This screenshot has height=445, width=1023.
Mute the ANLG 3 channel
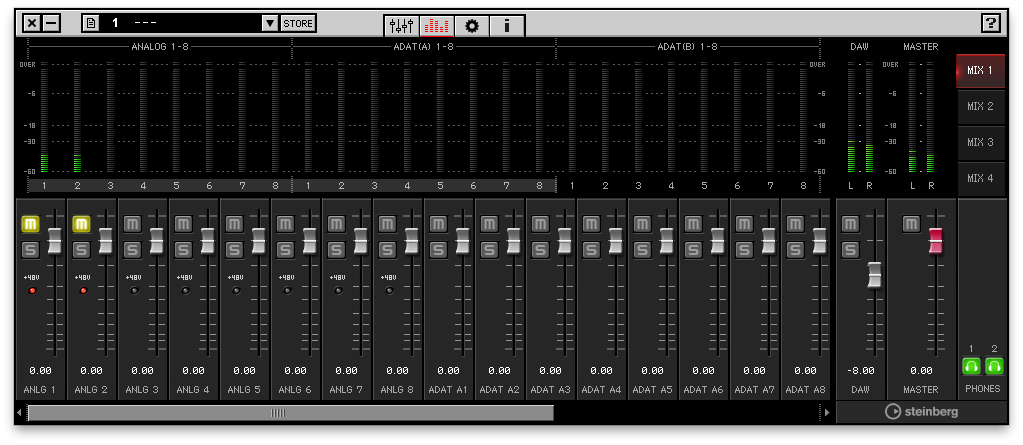(x=132, y=224)
